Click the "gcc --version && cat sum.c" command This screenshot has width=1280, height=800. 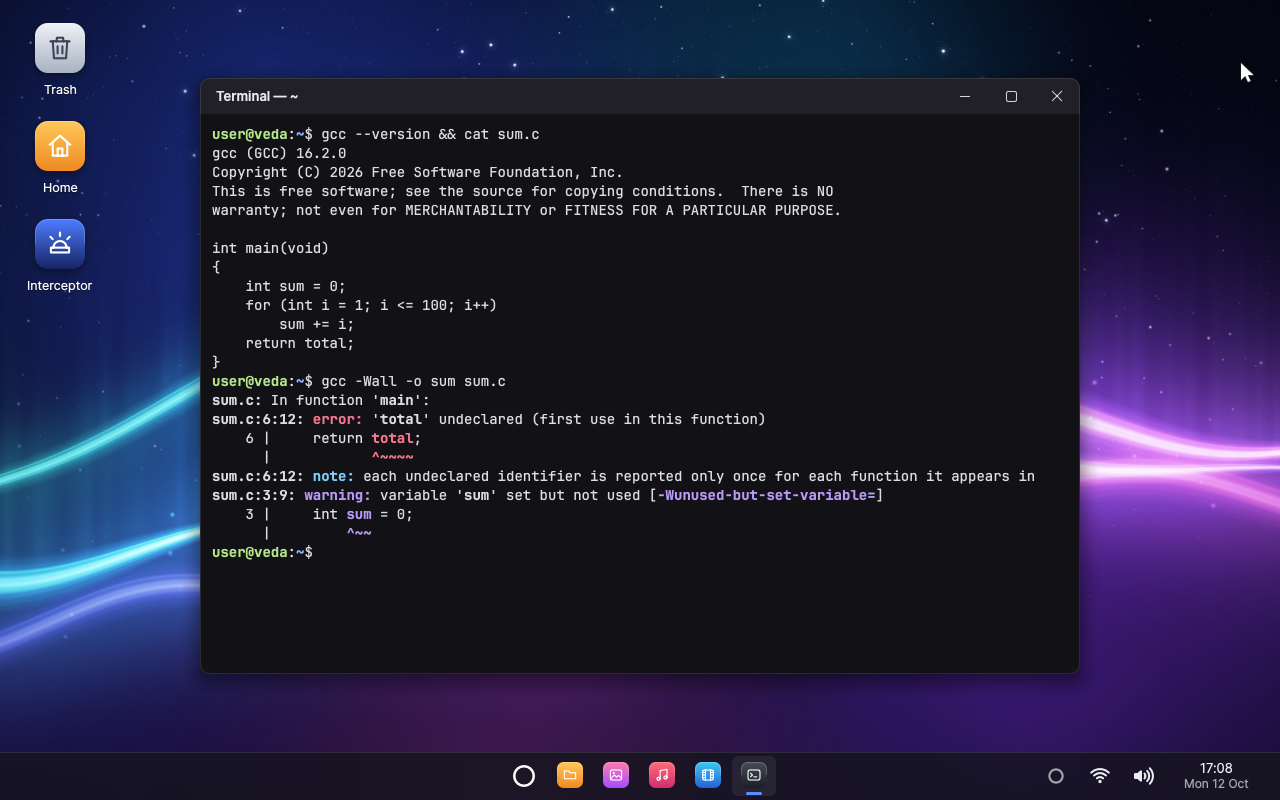point(430,134)
